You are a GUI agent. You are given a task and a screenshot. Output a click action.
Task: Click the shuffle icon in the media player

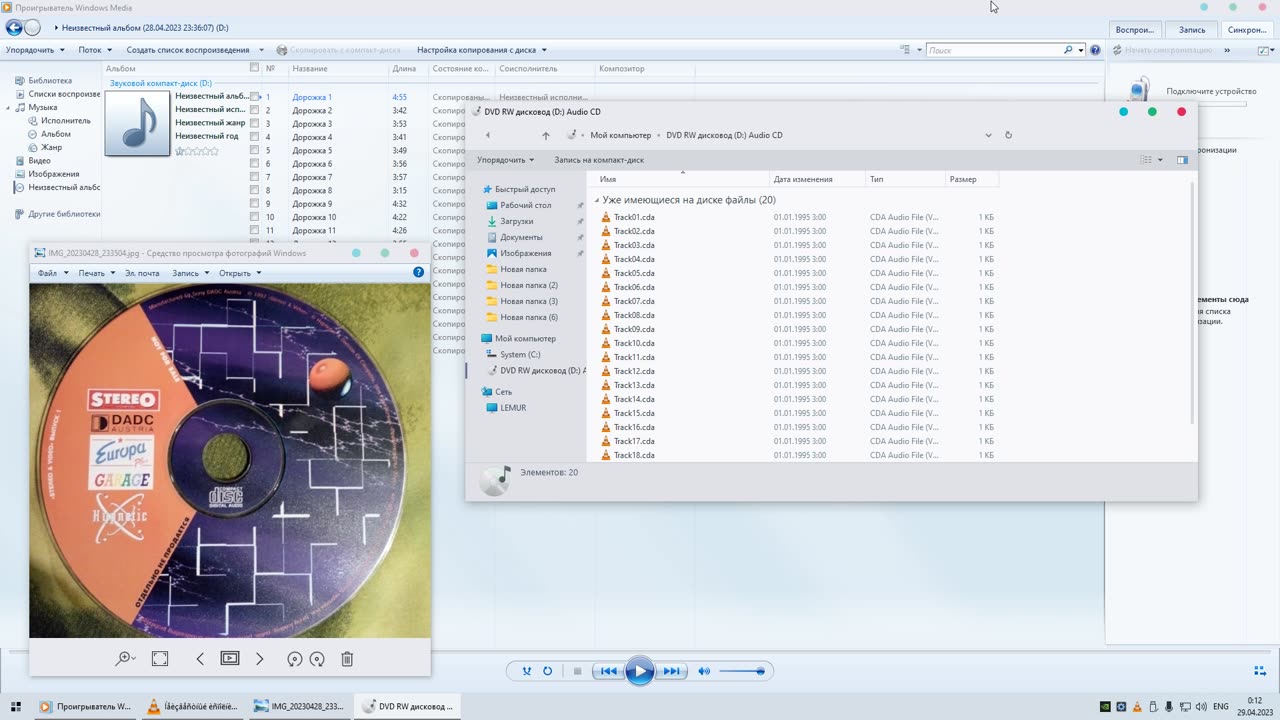(x=527, y=671)
